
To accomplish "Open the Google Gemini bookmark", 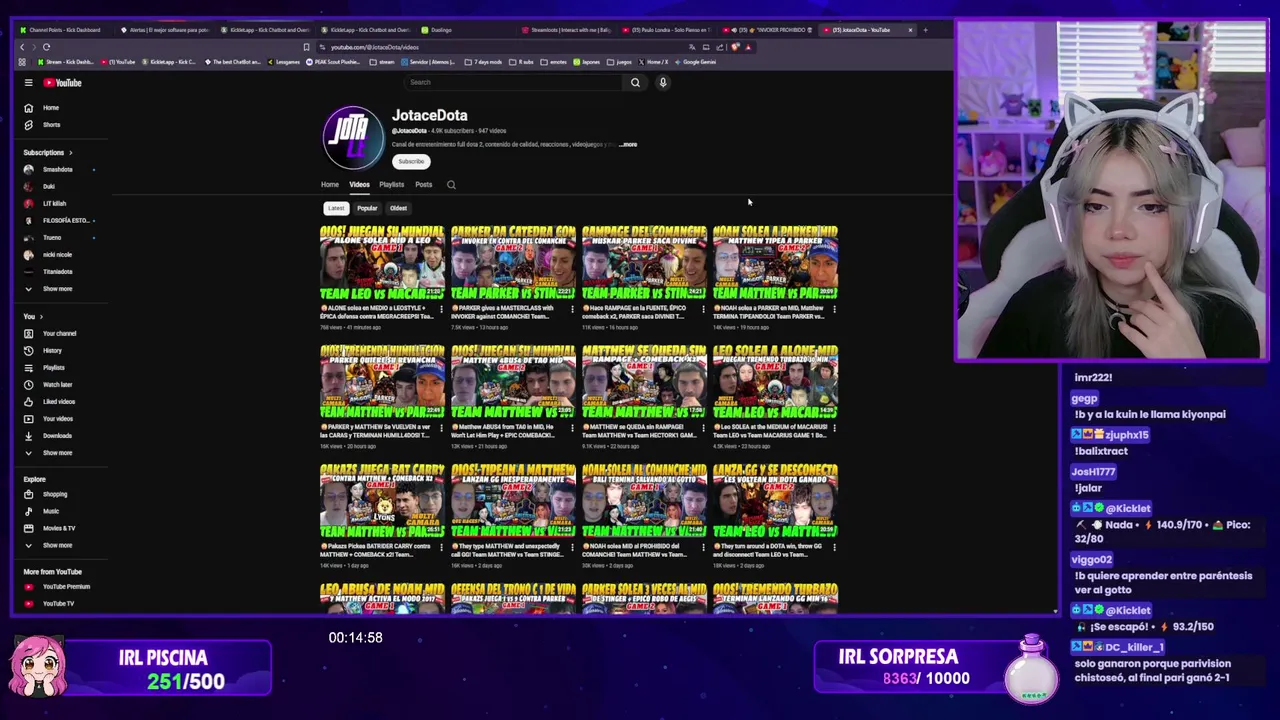I will [x=696, y=62].
